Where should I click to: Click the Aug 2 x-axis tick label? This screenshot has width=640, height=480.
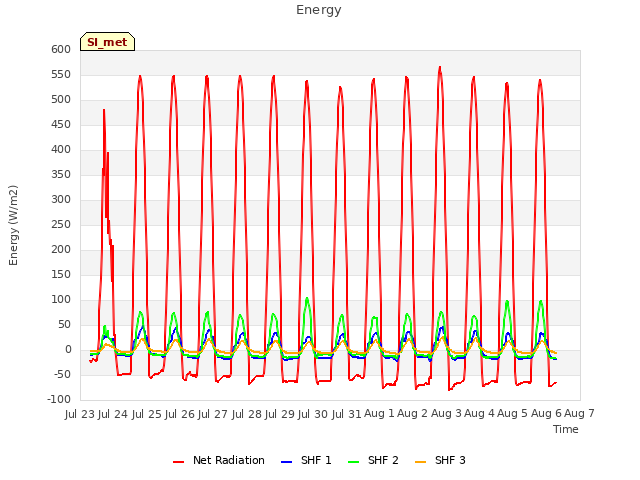(x=413, y=414)
